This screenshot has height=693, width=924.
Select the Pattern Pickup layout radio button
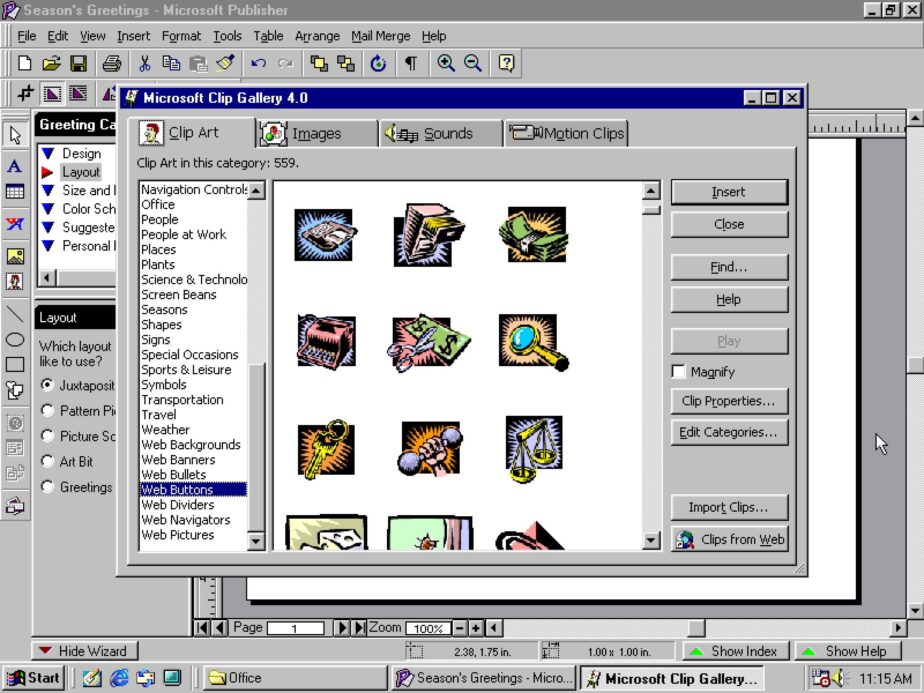pyautogui.click(x=48, y=410)
